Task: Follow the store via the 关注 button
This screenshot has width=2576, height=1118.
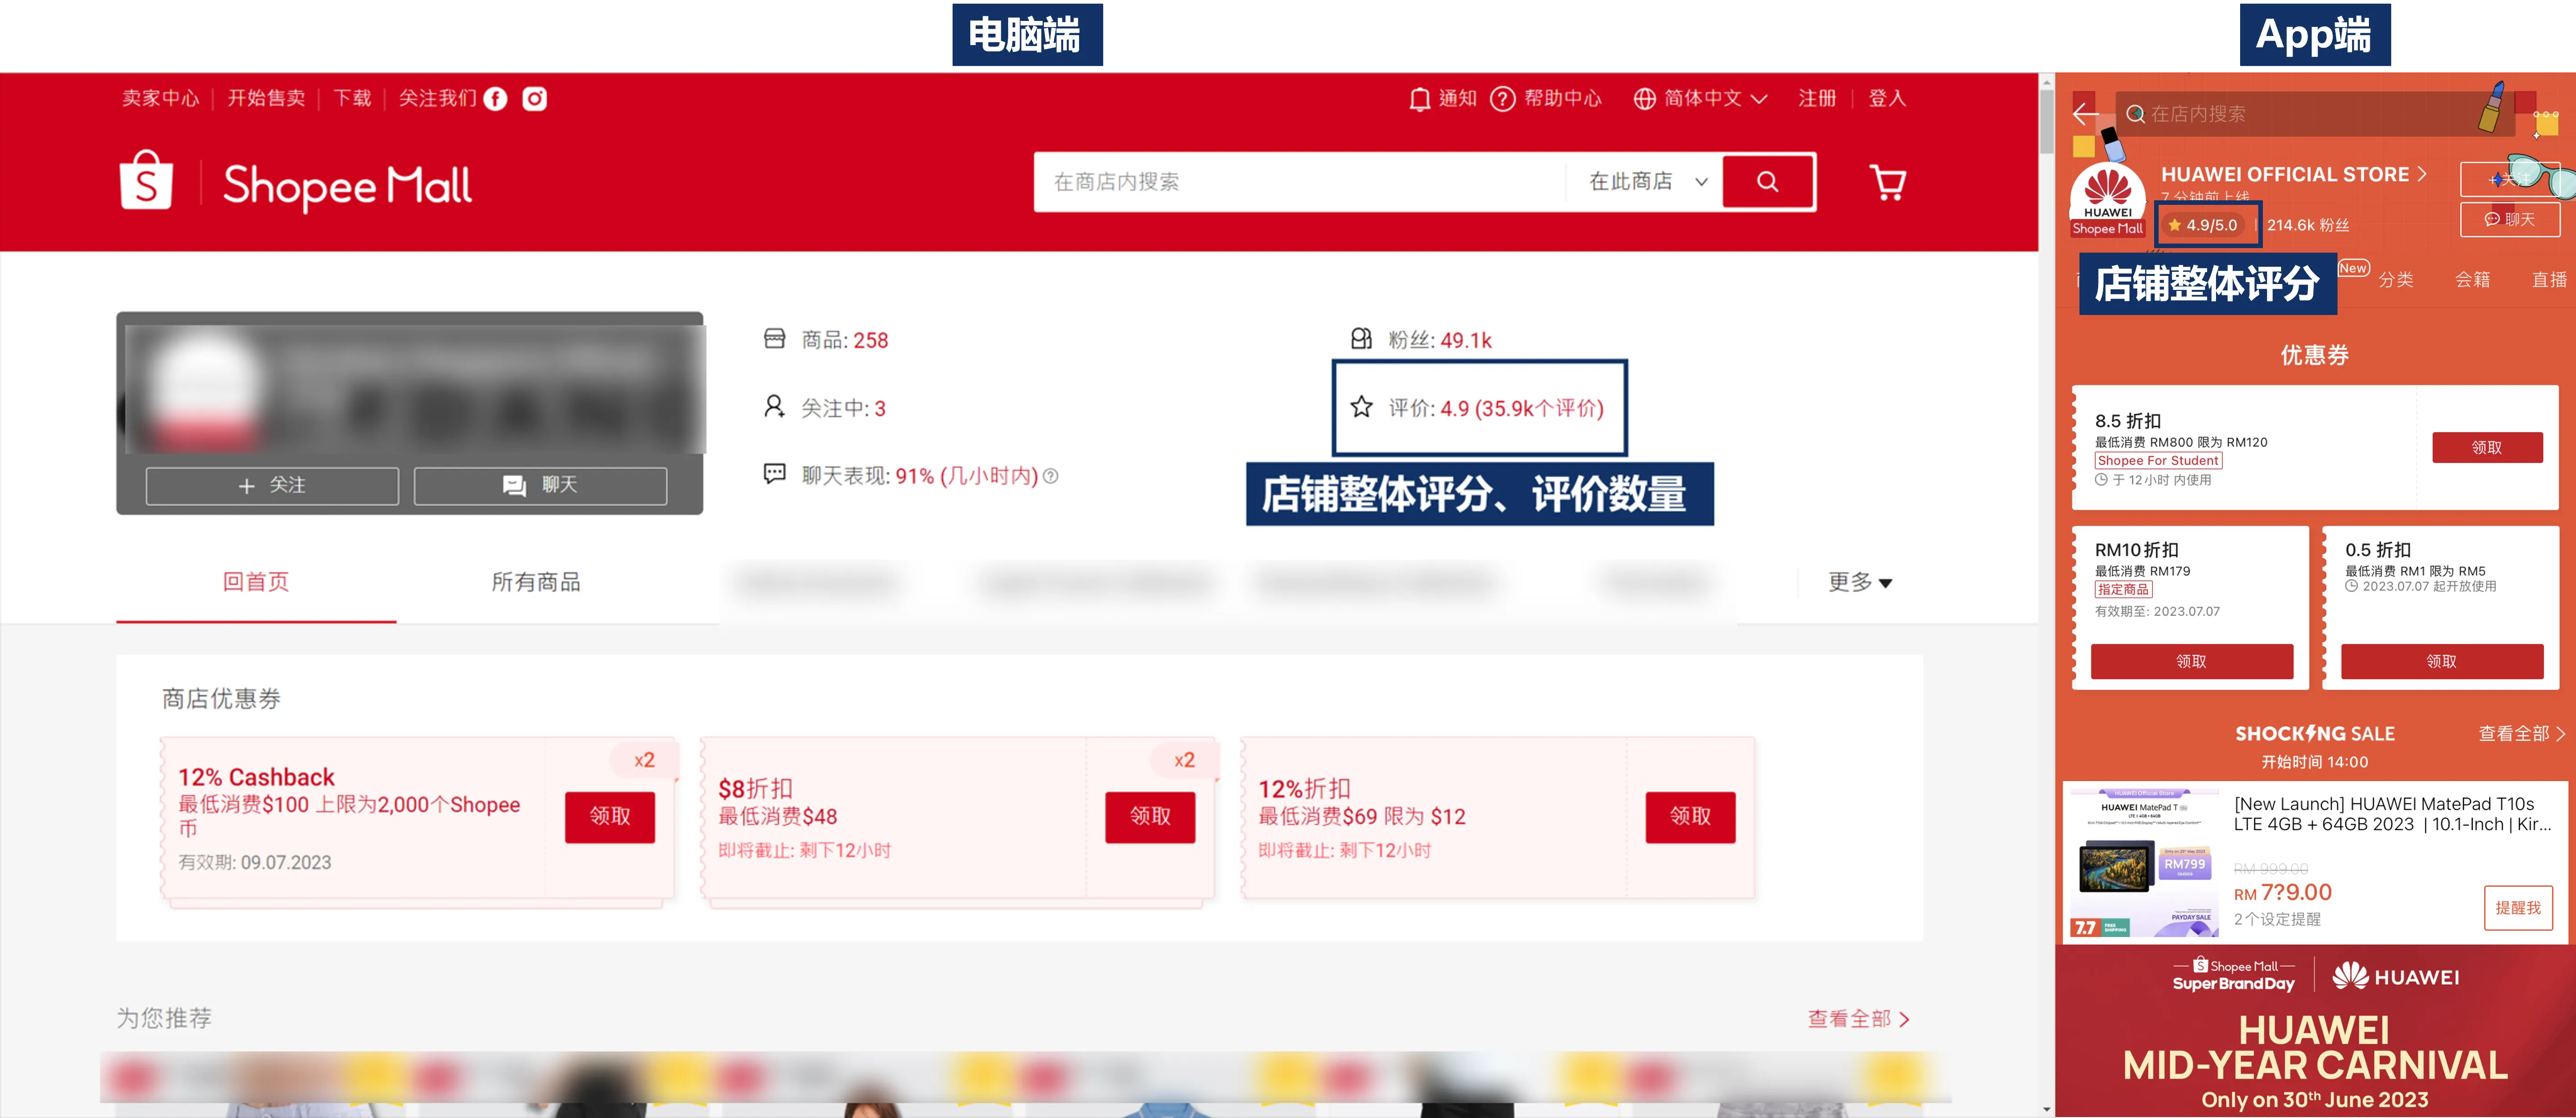Action: pyautogui.click(x=272, y=484)
